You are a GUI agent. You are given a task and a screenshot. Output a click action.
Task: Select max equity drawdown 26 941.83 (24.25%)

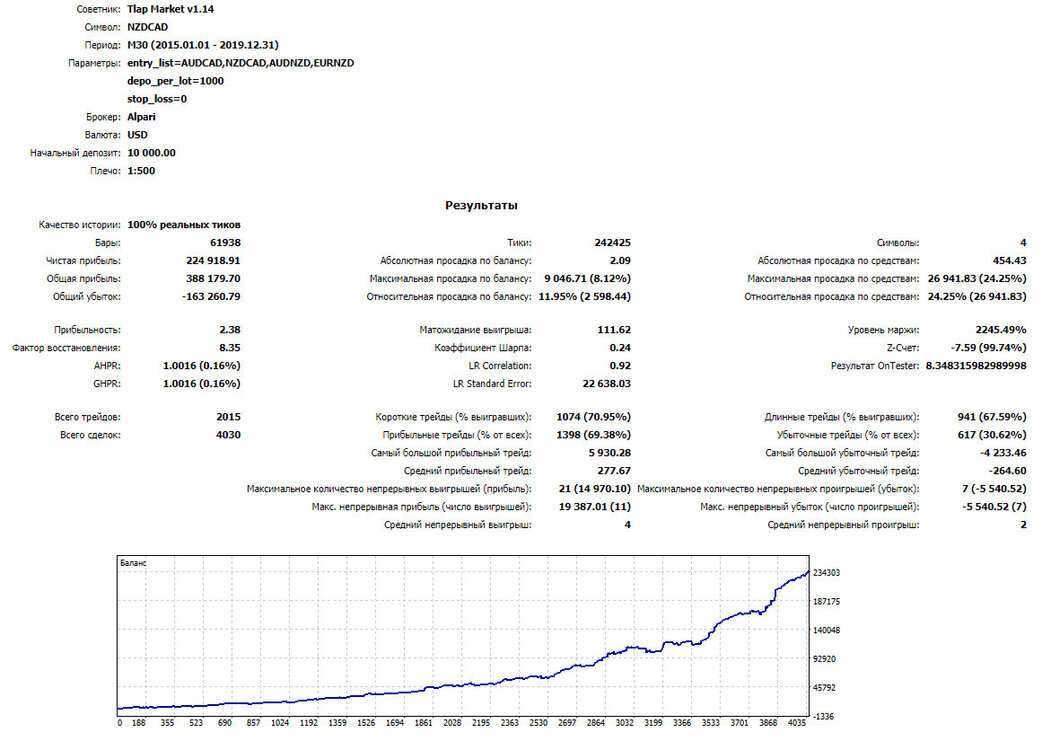[977, 279]
